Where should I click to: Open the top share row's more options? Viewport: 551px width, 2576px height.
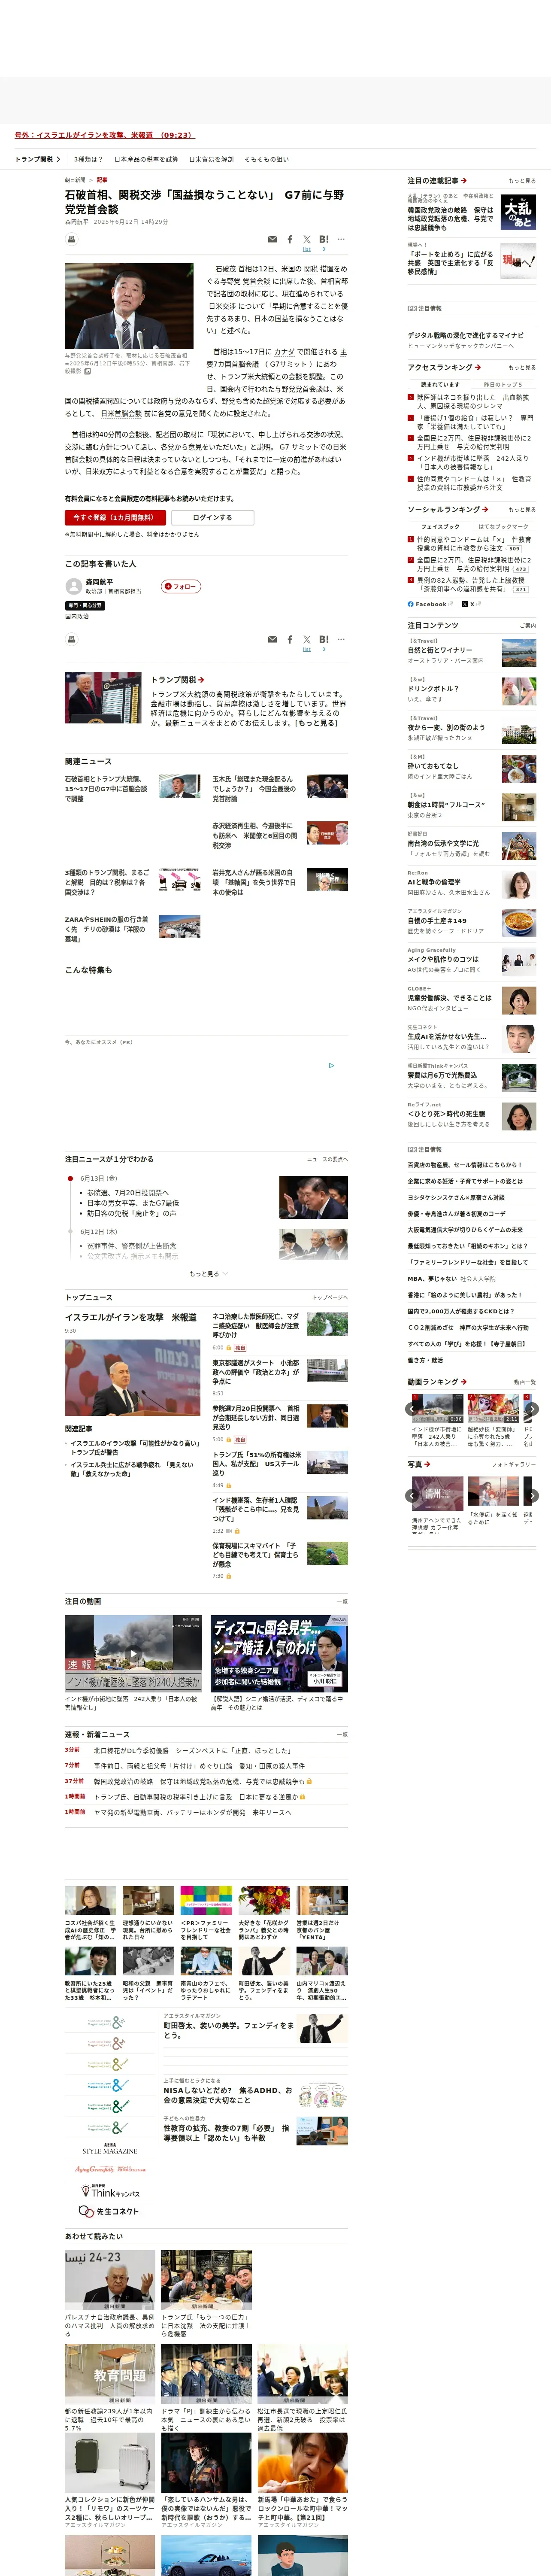point(341,240)
